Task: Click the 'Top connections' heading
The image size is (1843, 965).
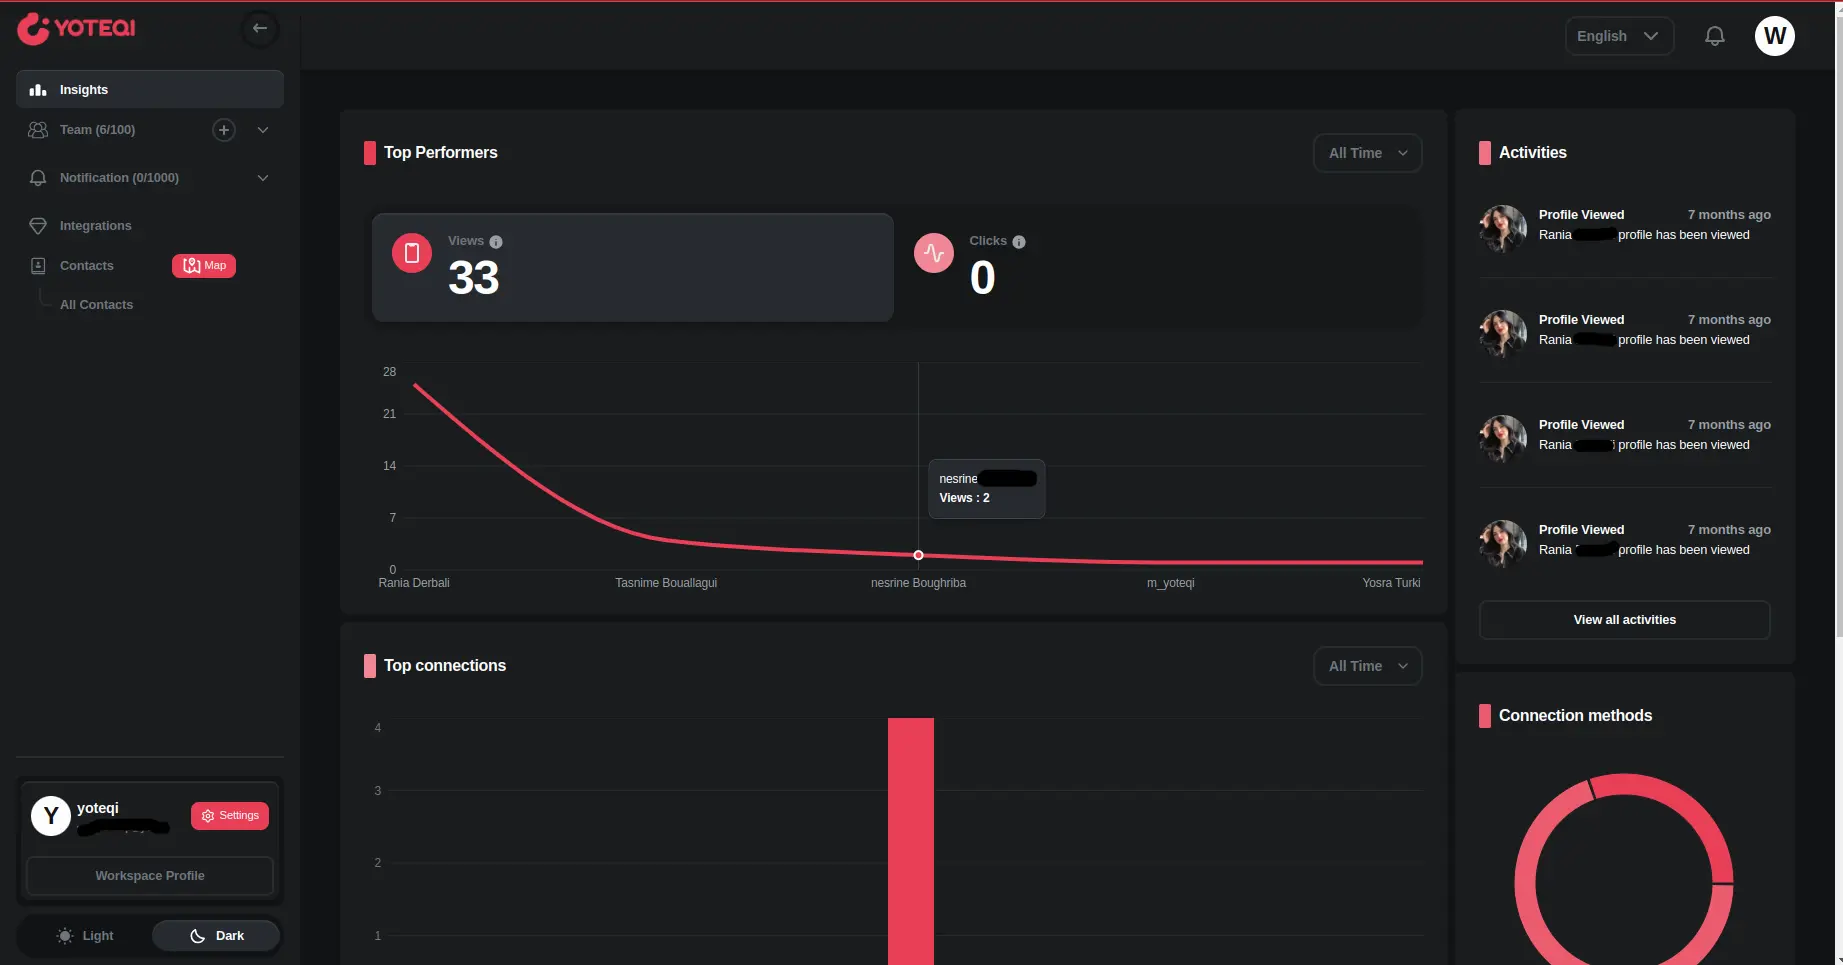Action: [x=445, y=666]
